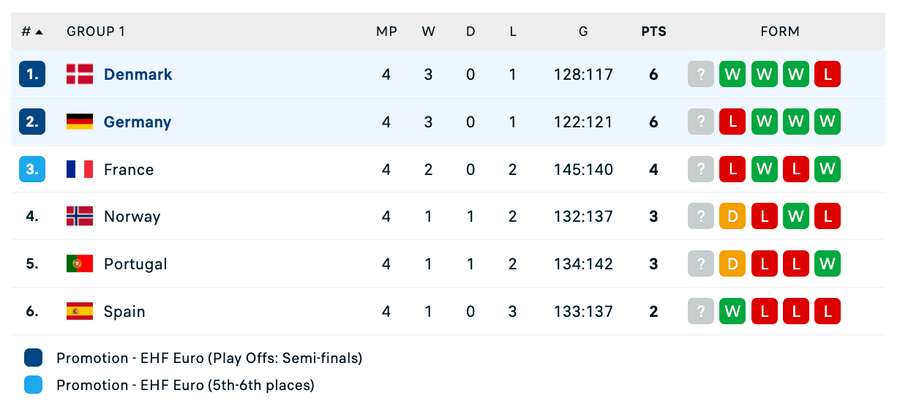Open the Denmark team link
Screen dimensions: 900x407
tap(138, 74)
